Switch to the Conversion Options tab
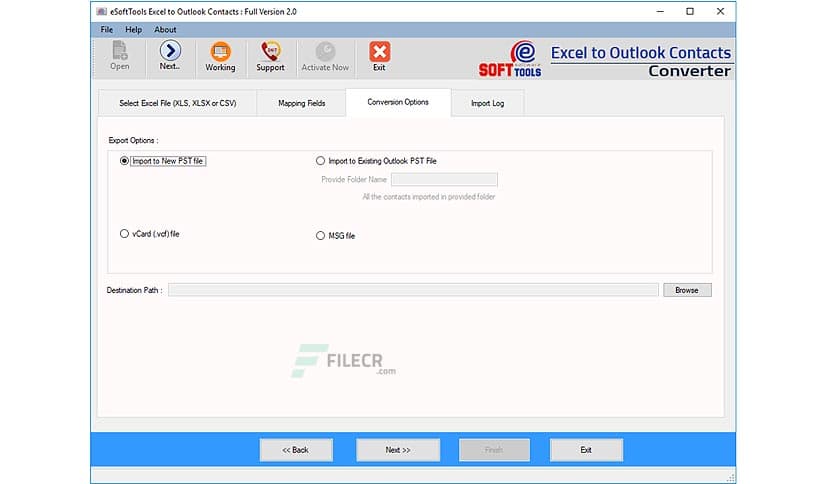836x484 pixels. (398, 102)
